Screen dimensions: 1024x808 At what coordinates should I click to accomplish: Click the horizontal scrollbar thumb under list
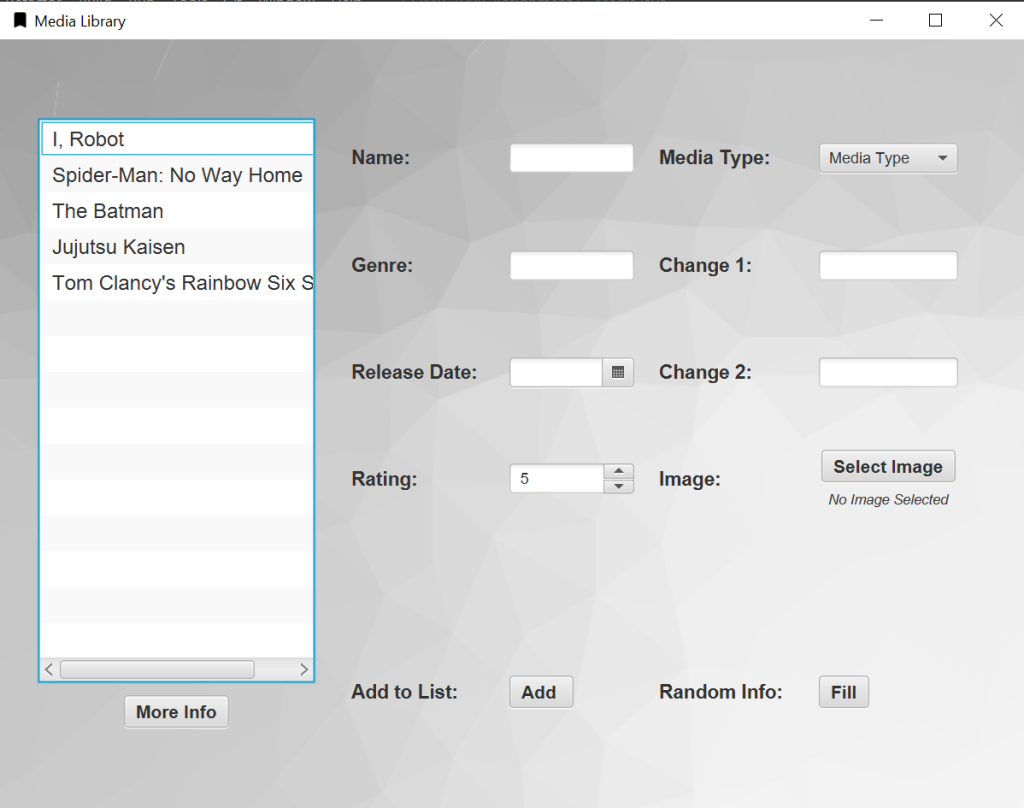pos(157,670)
